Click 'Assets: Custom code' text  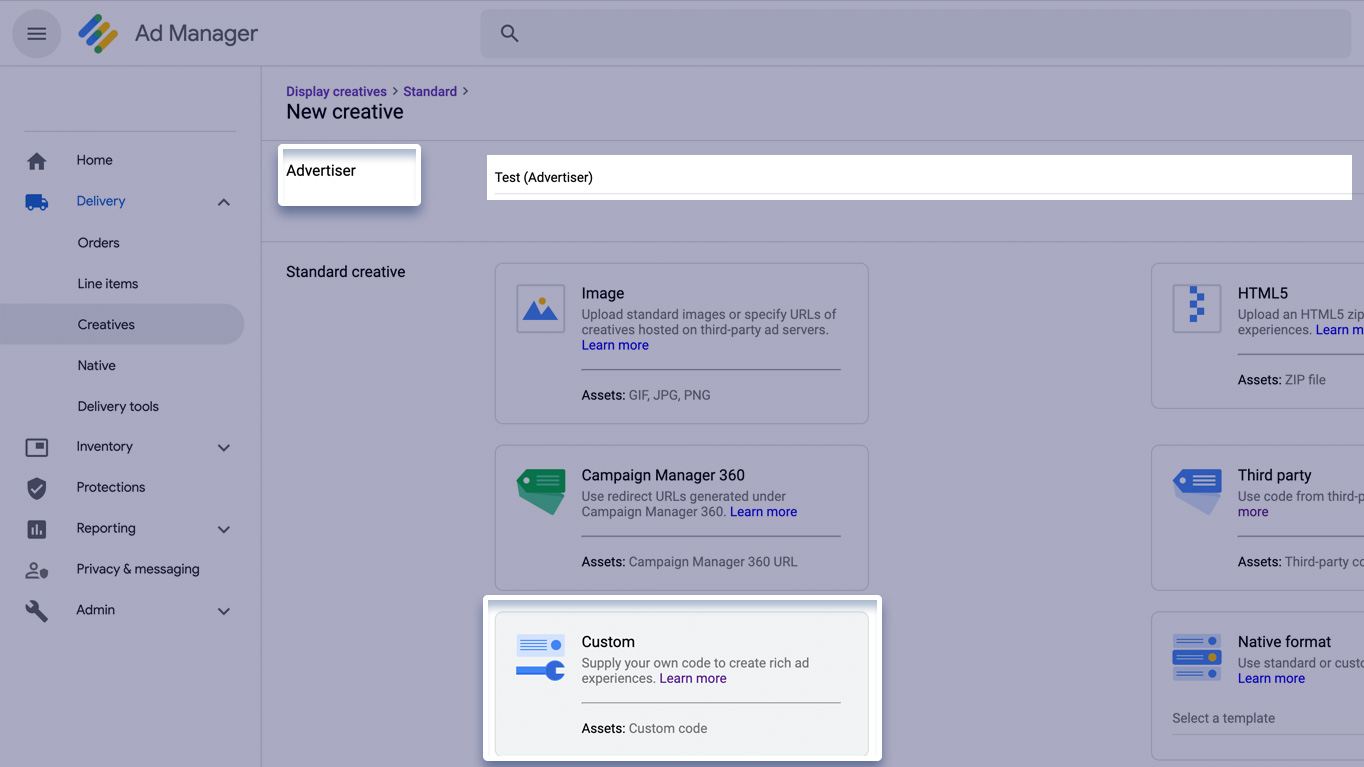tap(644, 729)
